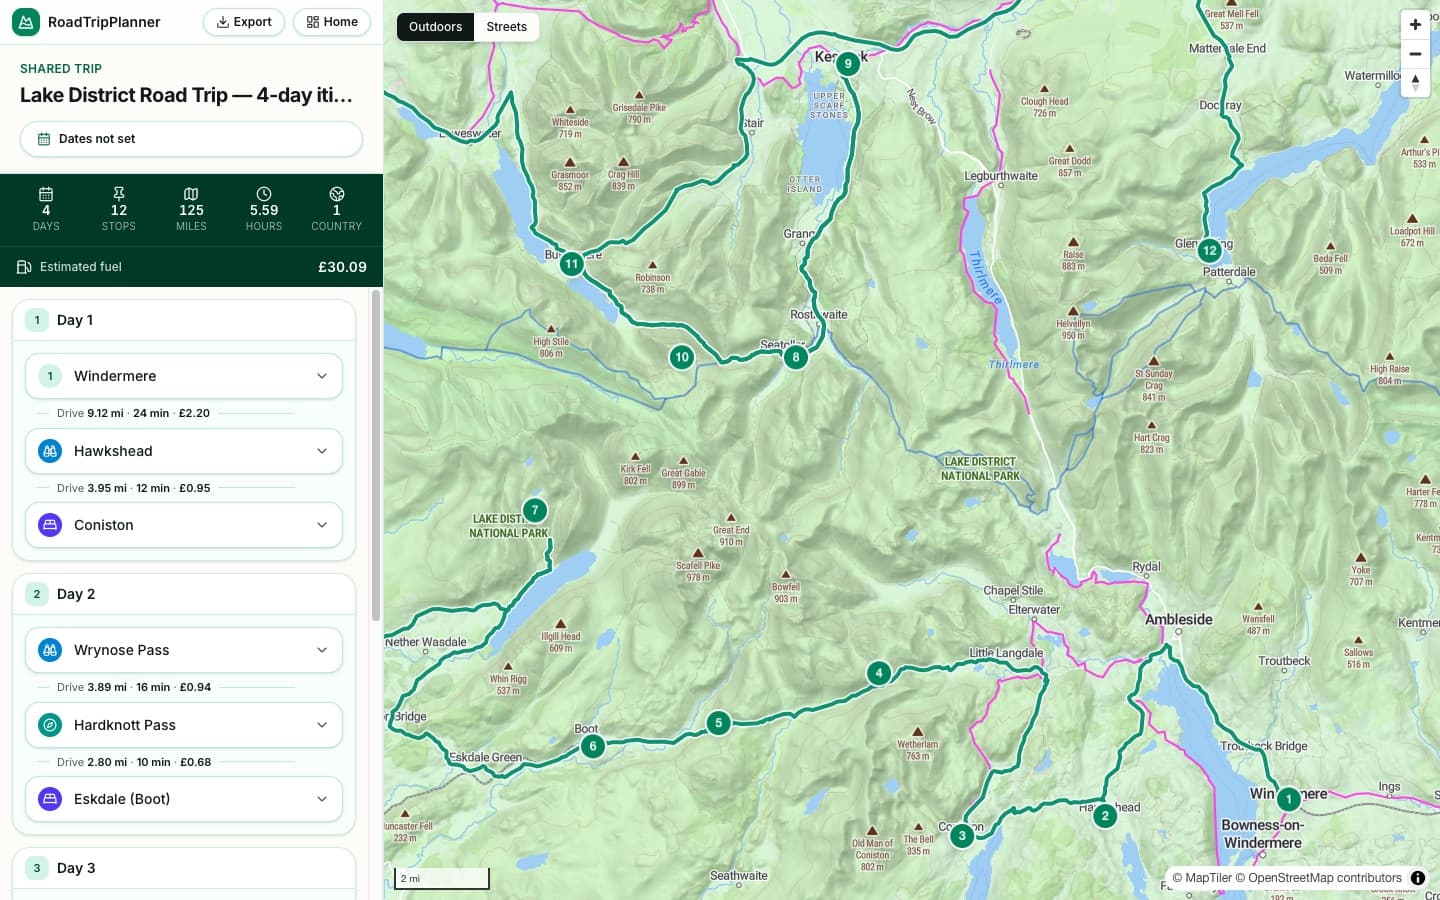Screen dimensions: 1440x900
Task: Click the globe Country stat icon
Action: tap(337, 194)
